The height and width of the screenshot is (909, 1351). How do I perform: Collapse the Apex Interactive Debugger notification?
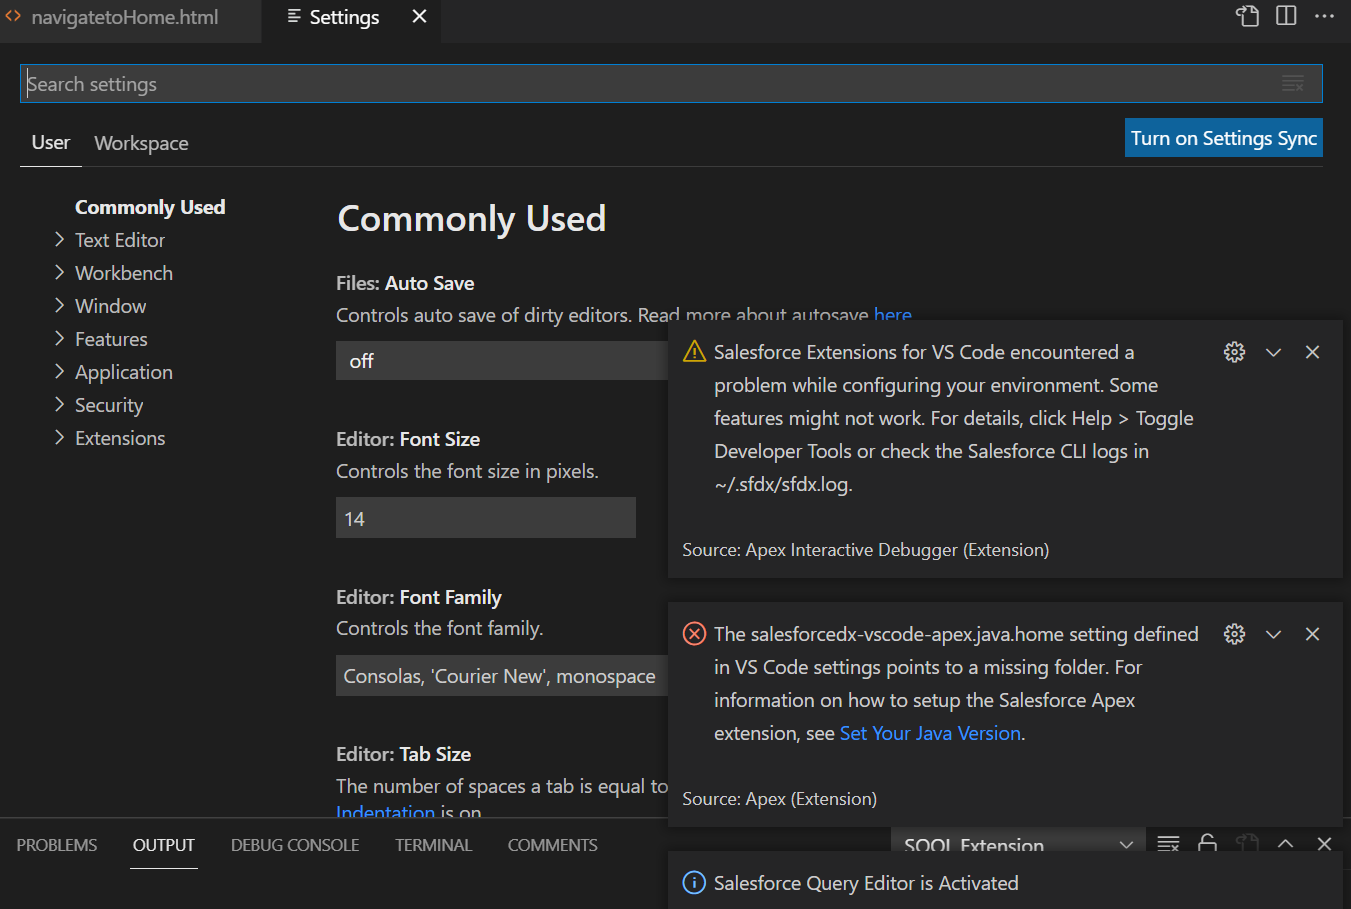[1273, 352]
